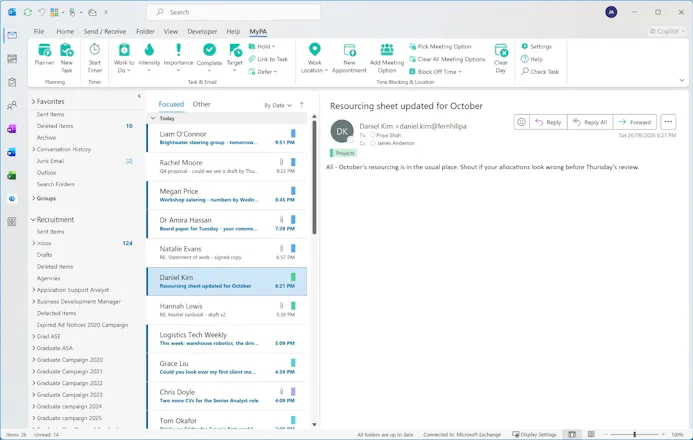The width and height of the screenshot is (693, 440).
Task: Expand the Groups section
Action: click(x=34, y=198)
